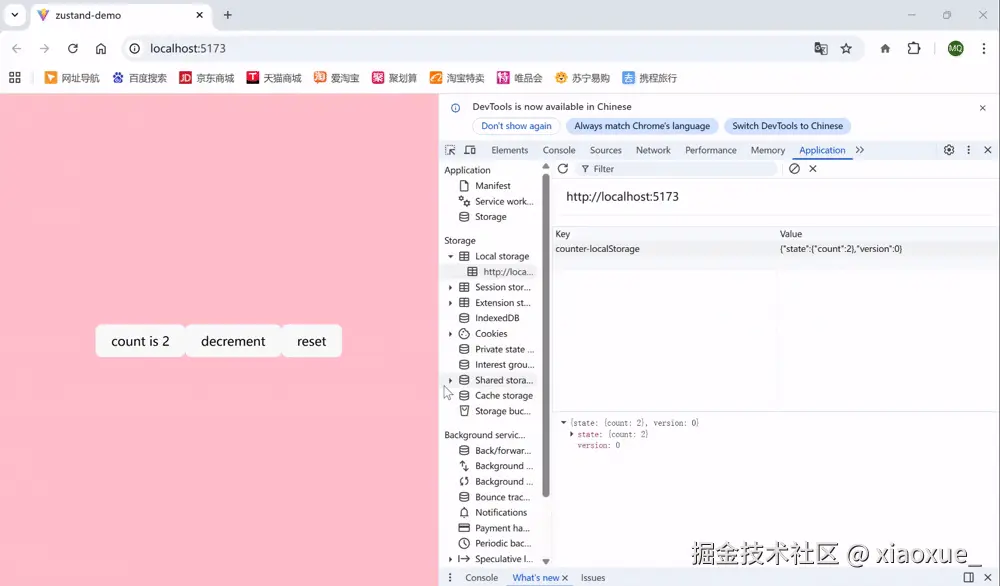Open Google Translate icon in address bar
1000x586 pixels.
point(821,47)
